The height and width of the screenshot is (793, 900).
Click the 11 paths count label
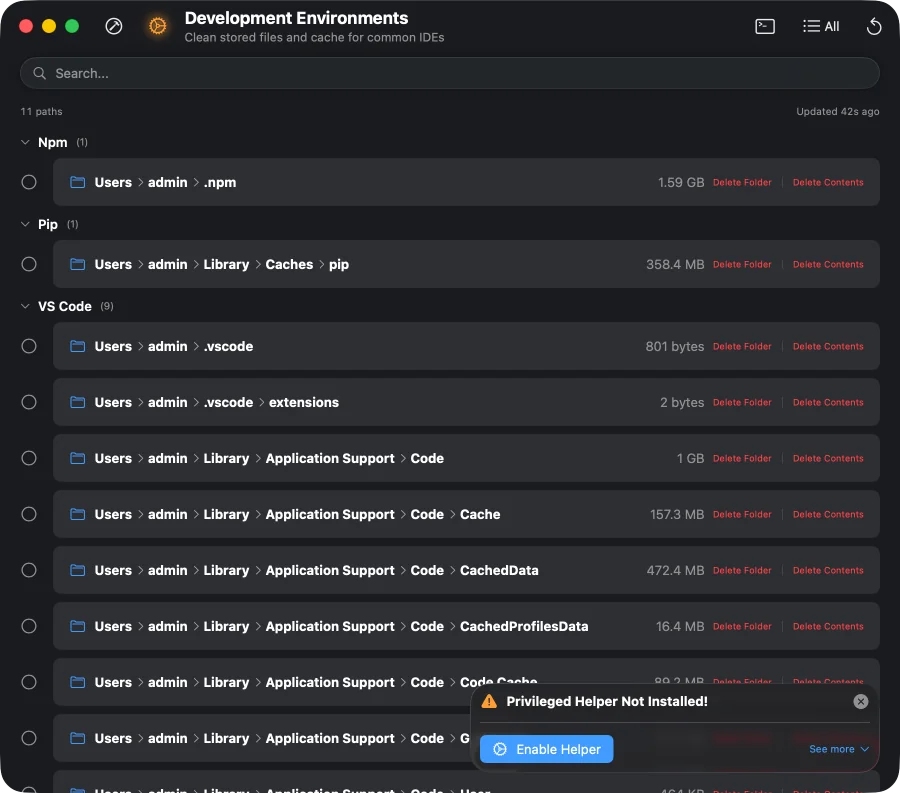pyautogui.click(x=41, y=111)
